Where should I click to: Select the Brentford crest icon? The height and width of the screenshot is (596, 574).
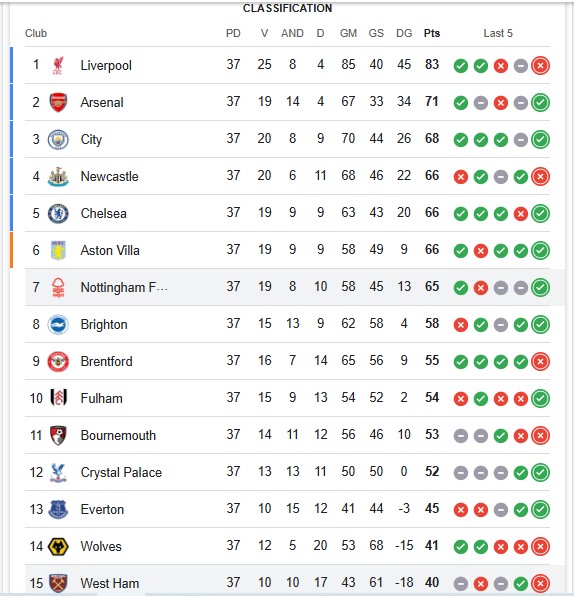tap(58, 361)
